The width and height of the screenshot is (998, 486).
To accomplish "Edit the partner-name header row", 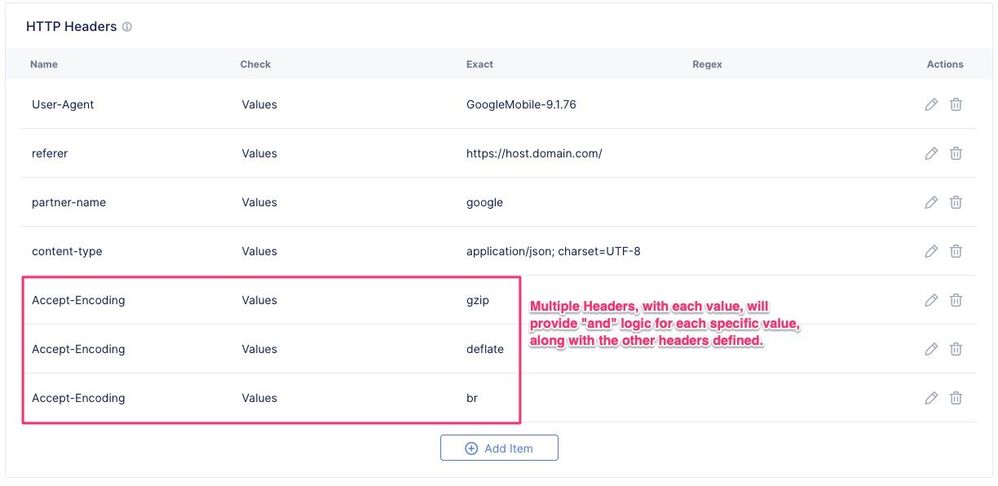I will pyautogui.click(x=931, y=202).
